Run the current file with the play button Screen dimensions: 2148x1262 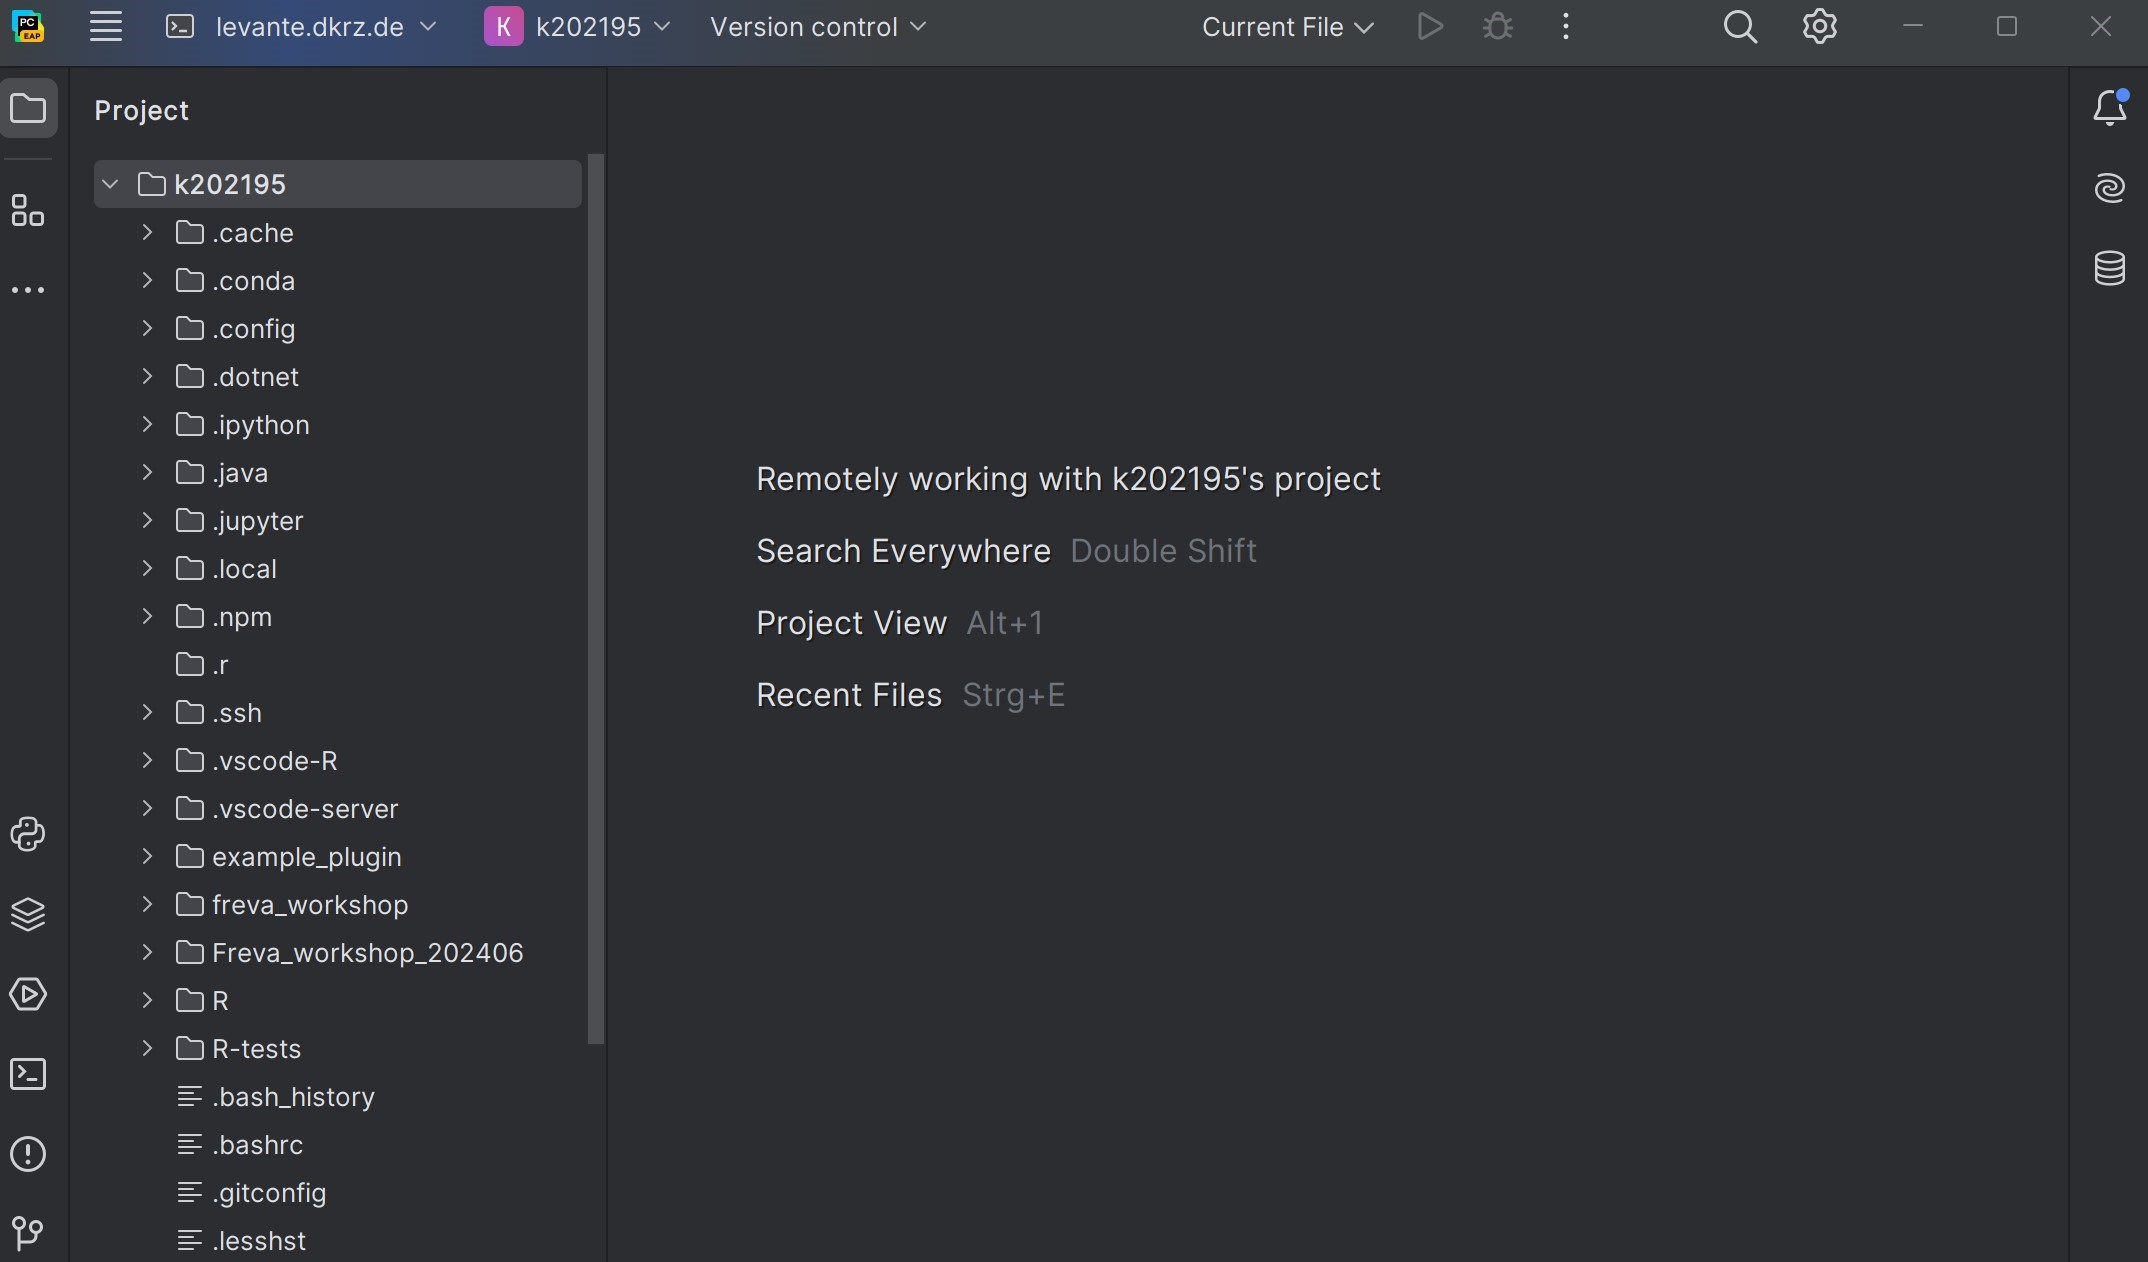[1429, 27]
